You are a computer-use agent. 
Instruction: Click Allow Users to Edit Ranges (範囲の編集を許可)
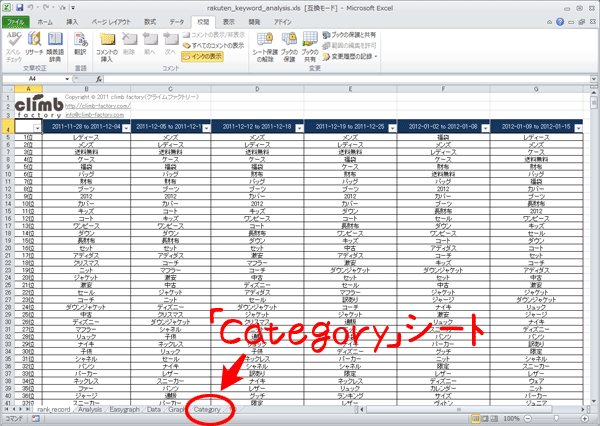(349, 46)
